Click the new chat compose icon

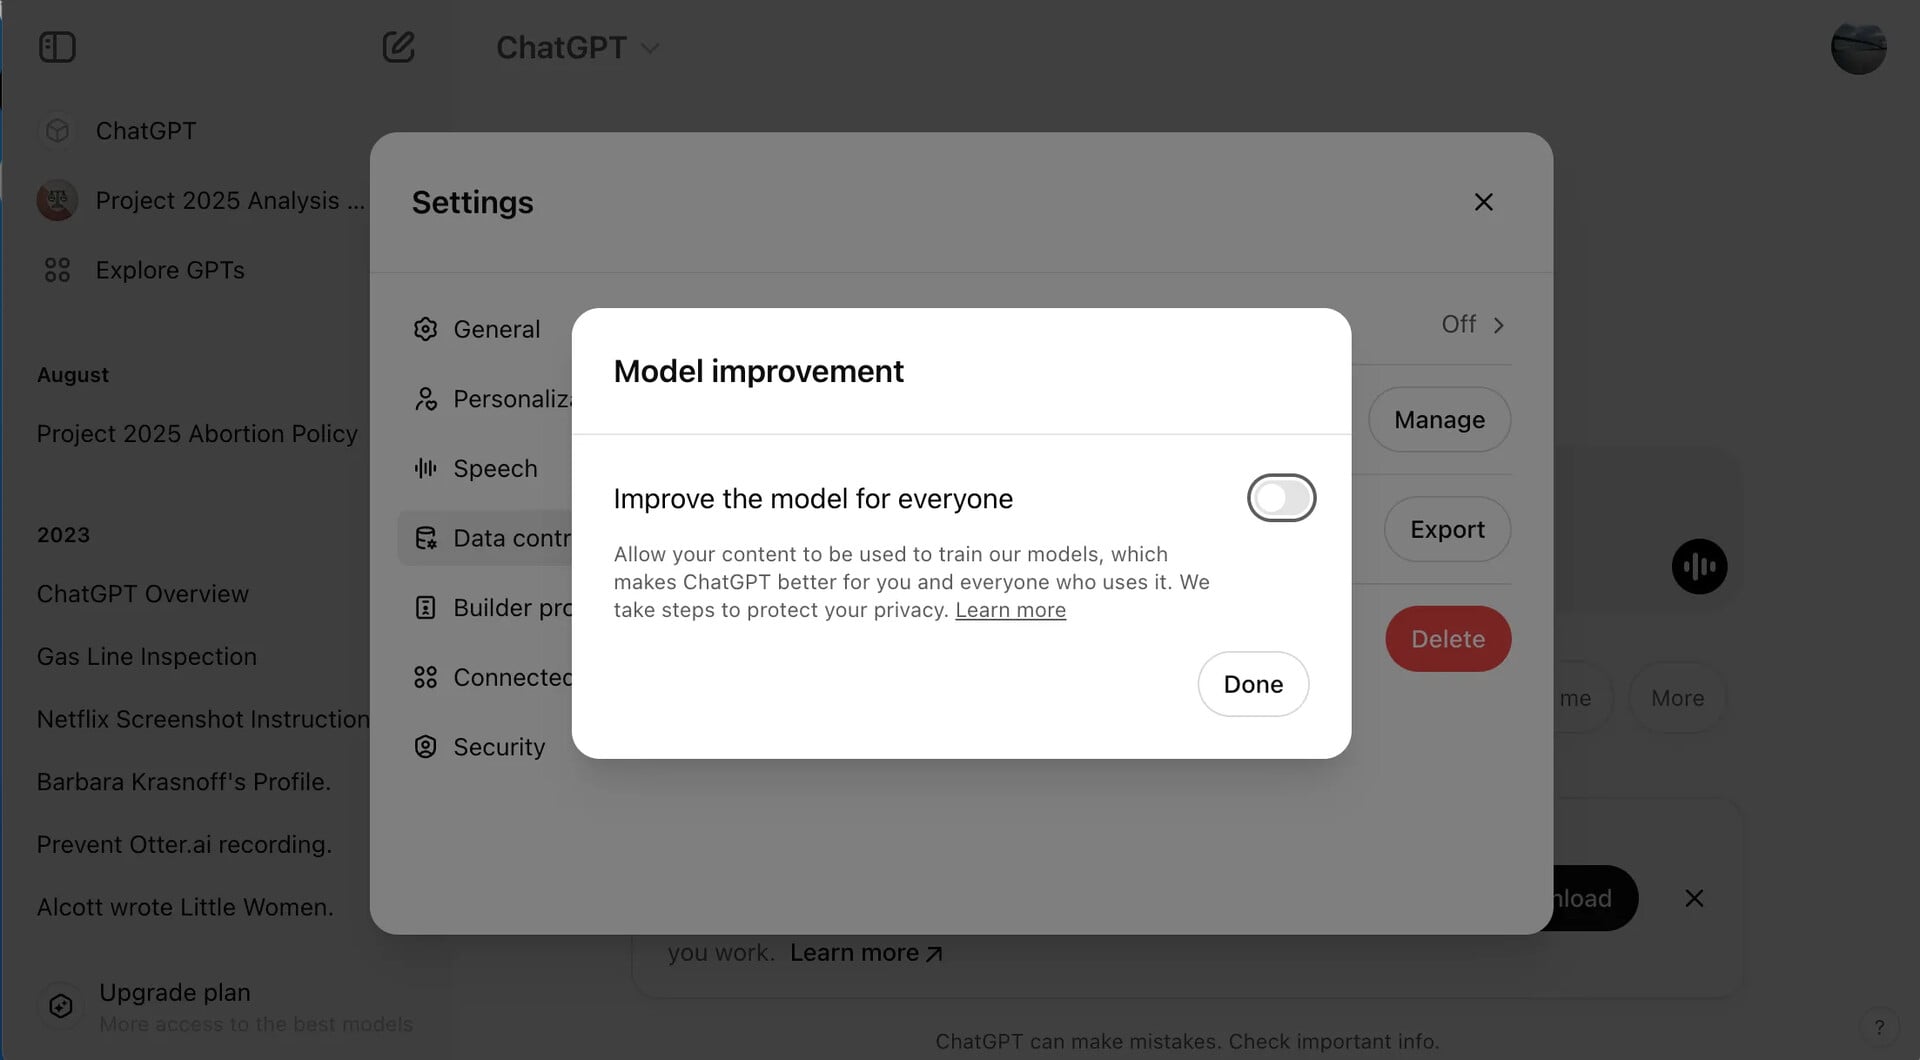(398, 47)
